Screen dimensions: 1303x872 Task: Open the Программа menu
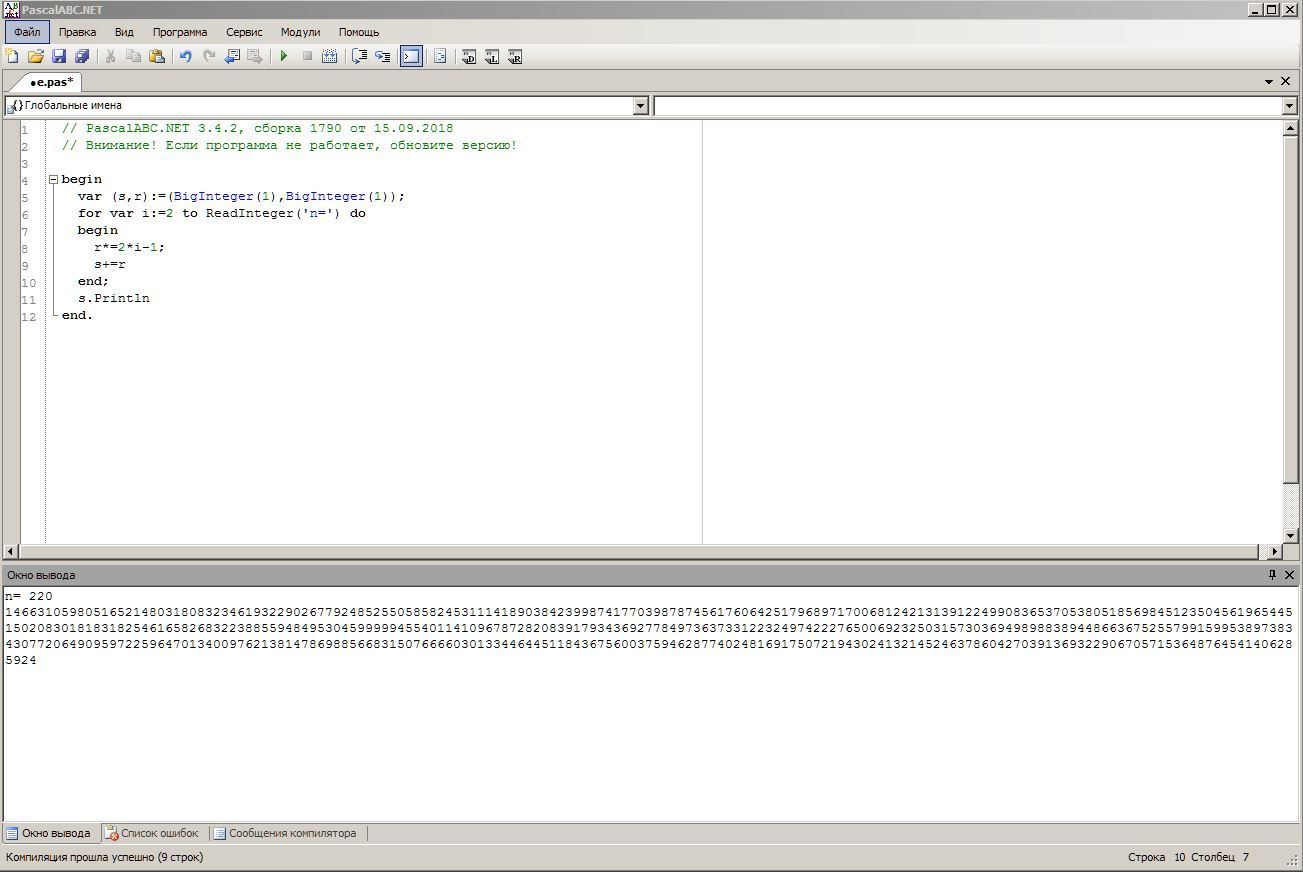(180, 32)
